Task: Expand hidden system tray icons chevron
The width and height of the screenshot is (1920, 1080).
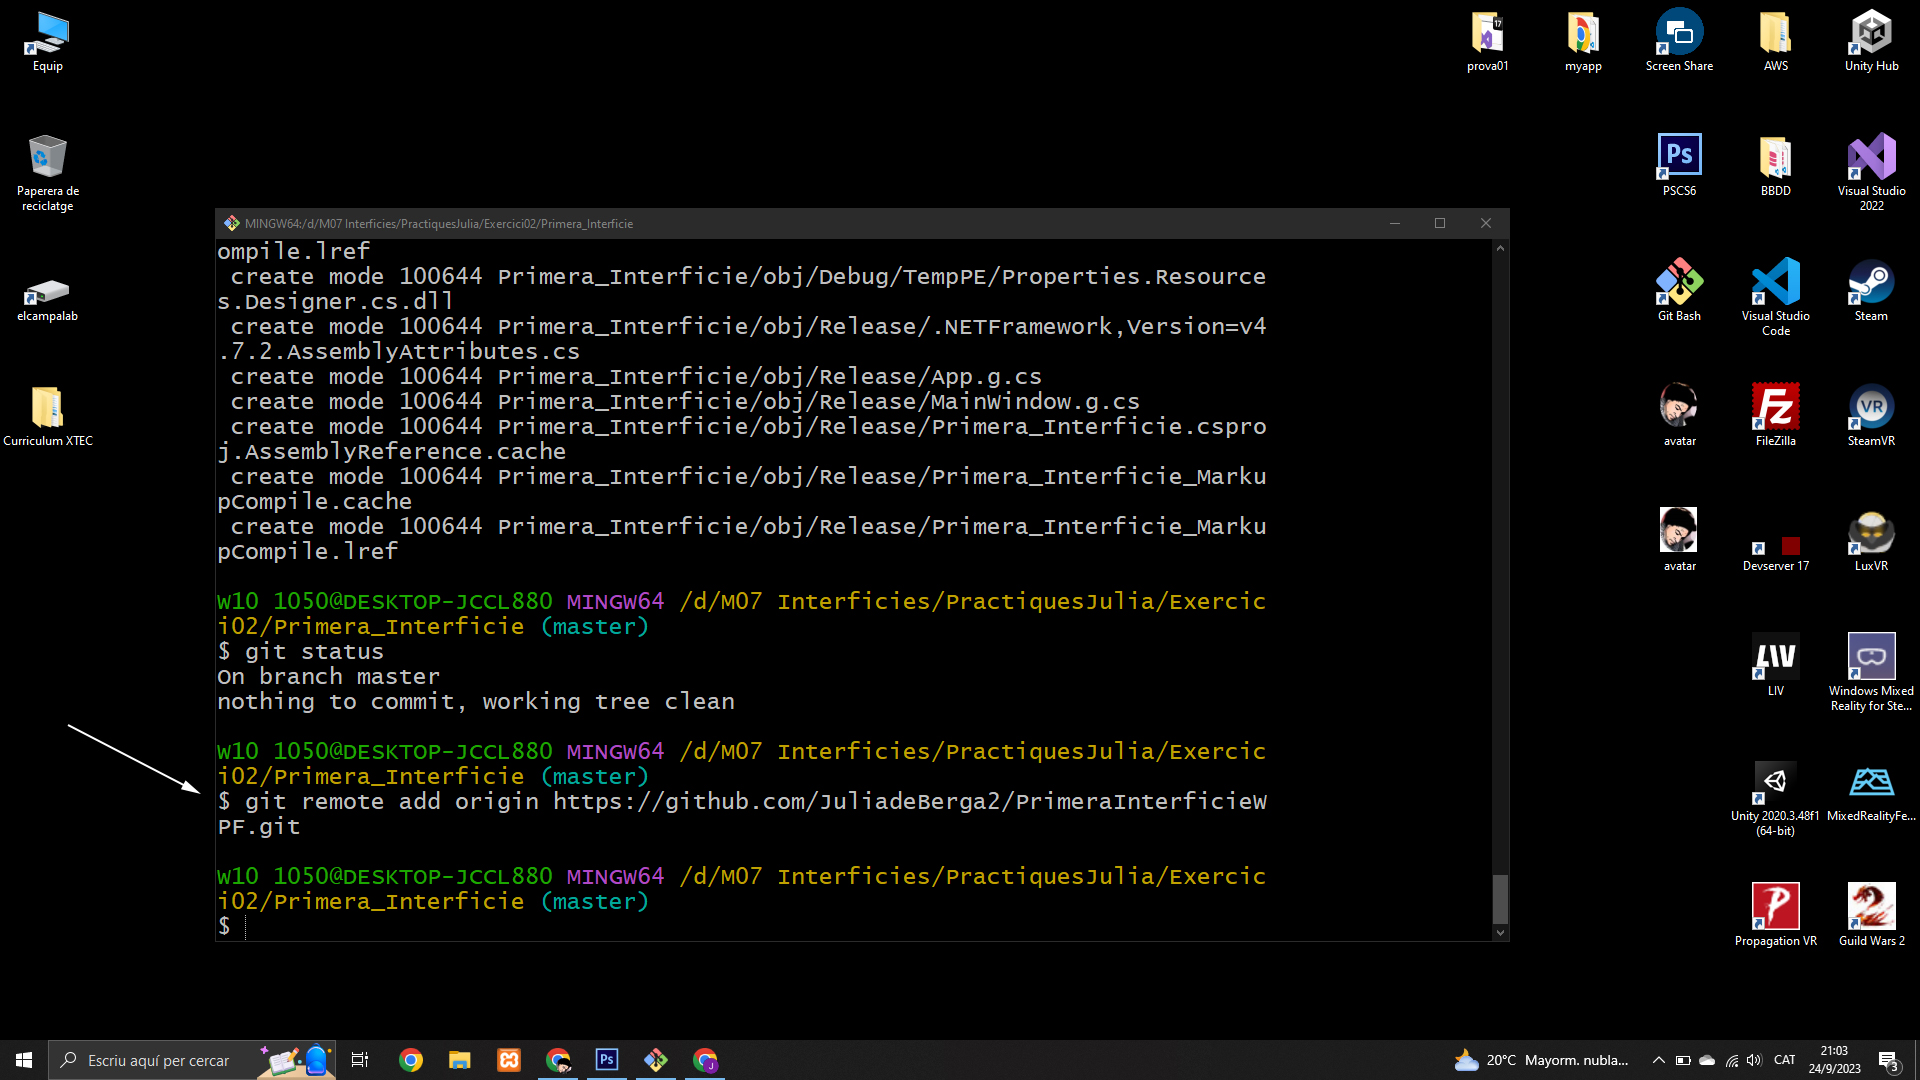Action: click(x=1659, y=1060)
